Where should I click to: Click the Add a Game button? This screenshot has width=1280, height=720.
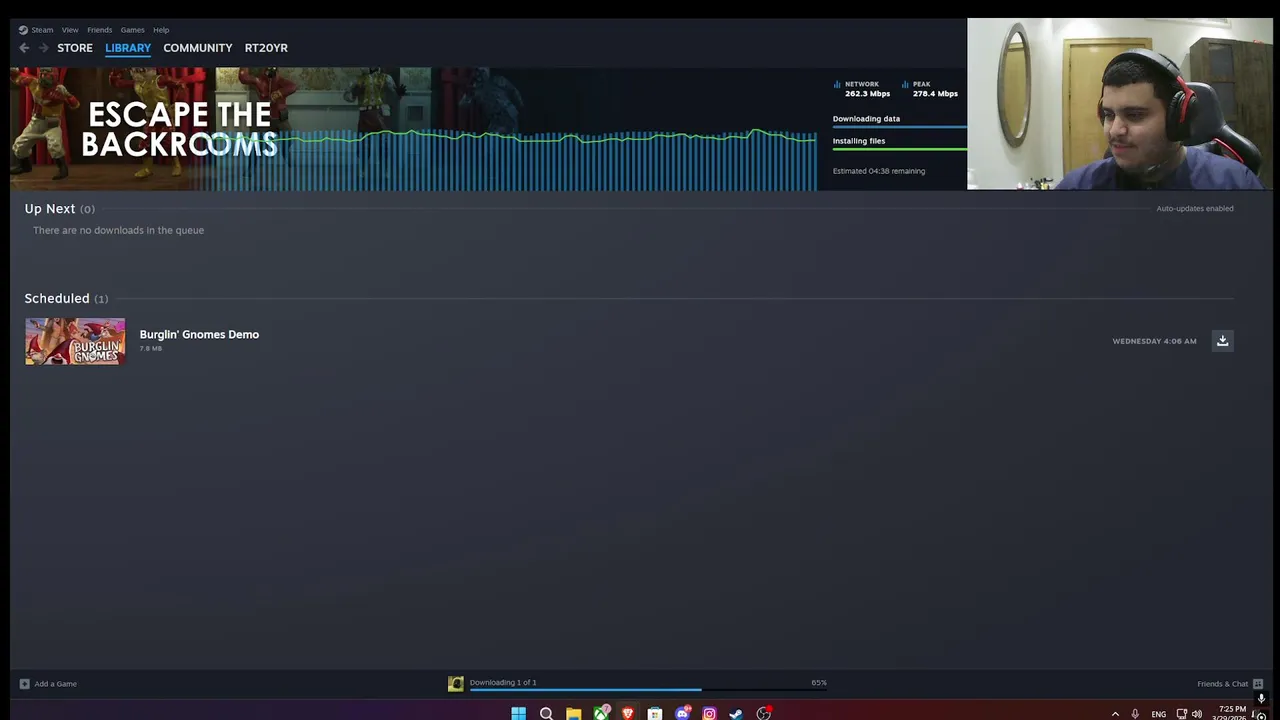[49, 684]
